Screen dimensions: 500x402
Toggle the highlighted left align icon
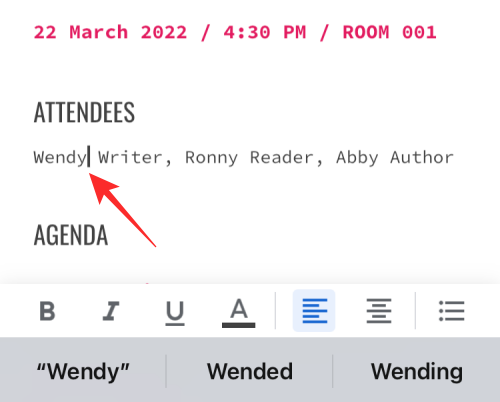tap(314, 311)
